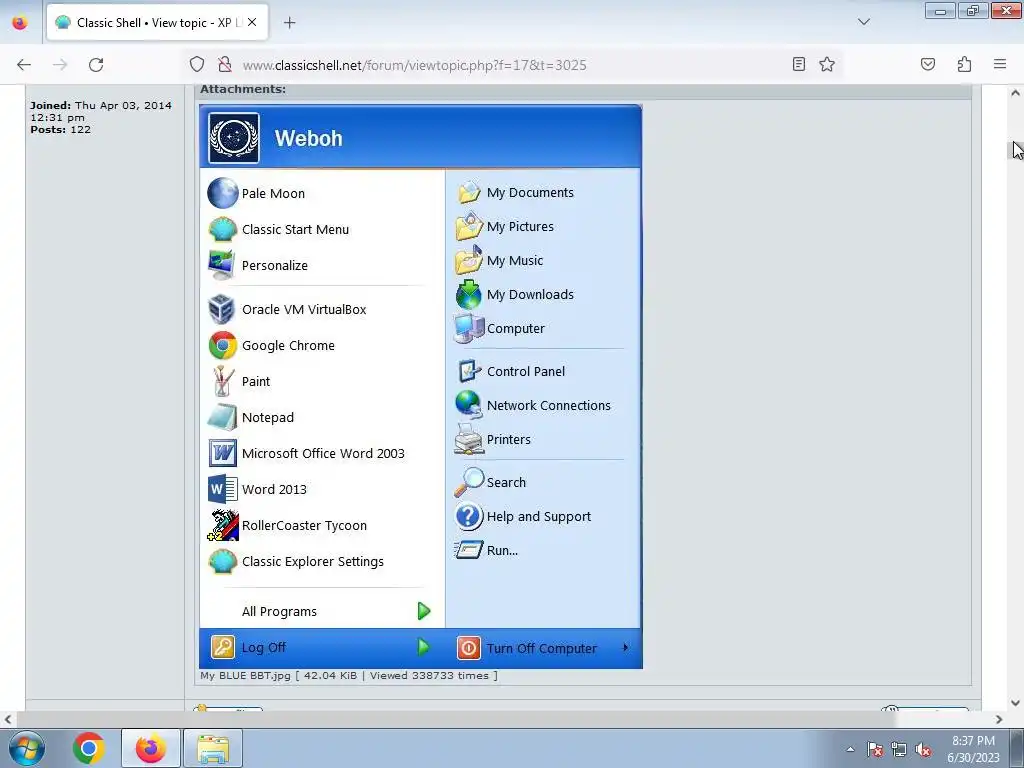This screenshot has height=768, width=1024.
Task: Click the Word 2013 icon
Action: (223, 489)
